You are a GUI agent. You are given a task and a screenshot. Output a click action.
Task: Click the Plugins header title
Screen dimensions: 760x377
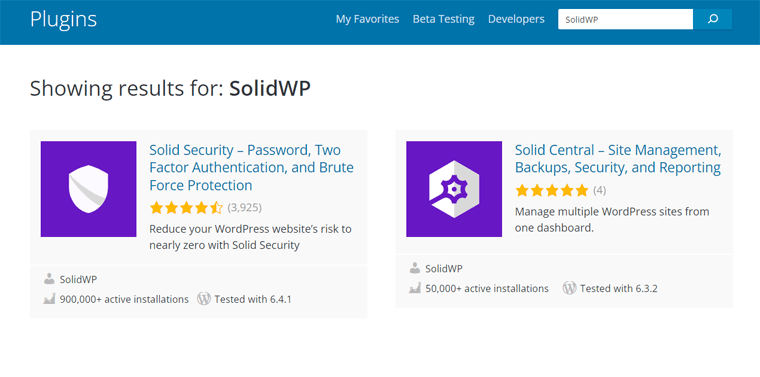(x=63, y=19)
